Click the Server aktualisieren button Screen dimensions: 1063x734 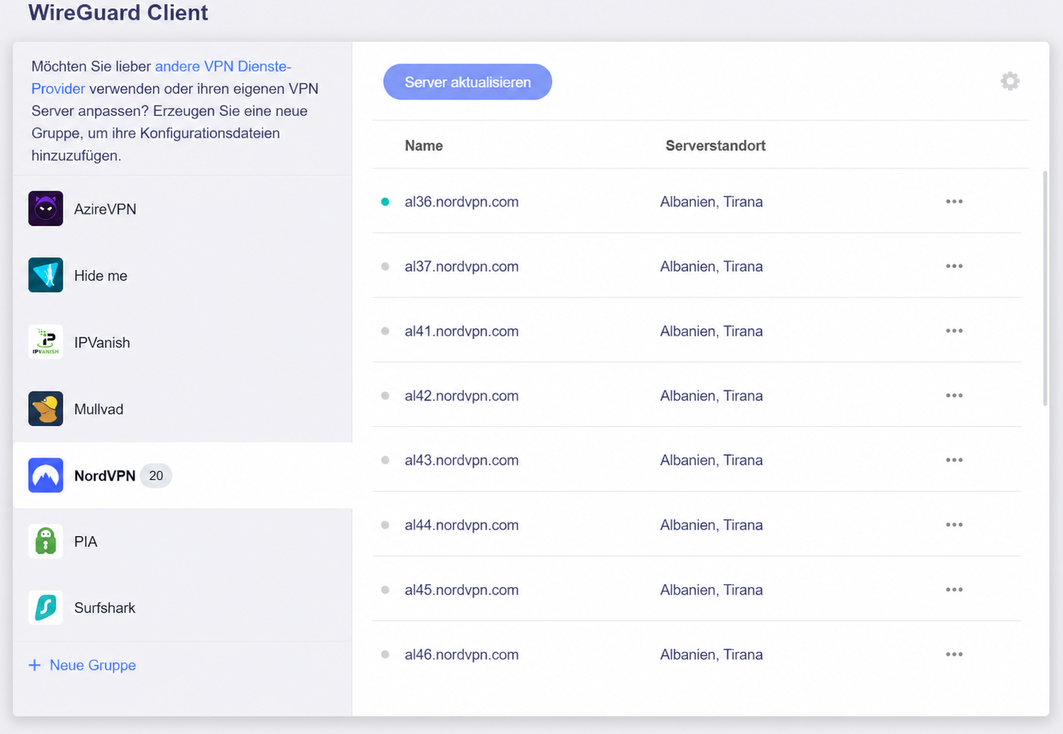tap(467, 82)
